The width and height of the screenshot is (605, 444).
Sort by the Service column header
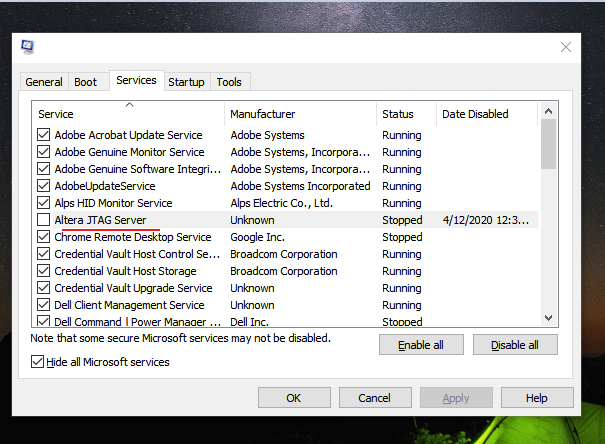[128, 114]
